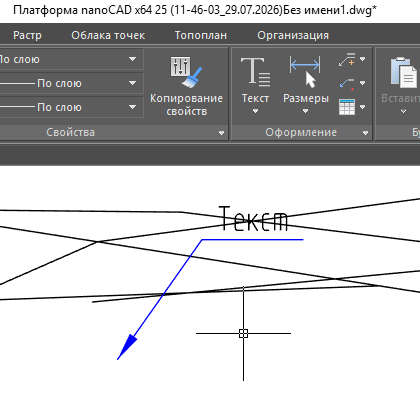
Task: Switch to the Растр ribbon tab
Action: click(x=27, y=35)
